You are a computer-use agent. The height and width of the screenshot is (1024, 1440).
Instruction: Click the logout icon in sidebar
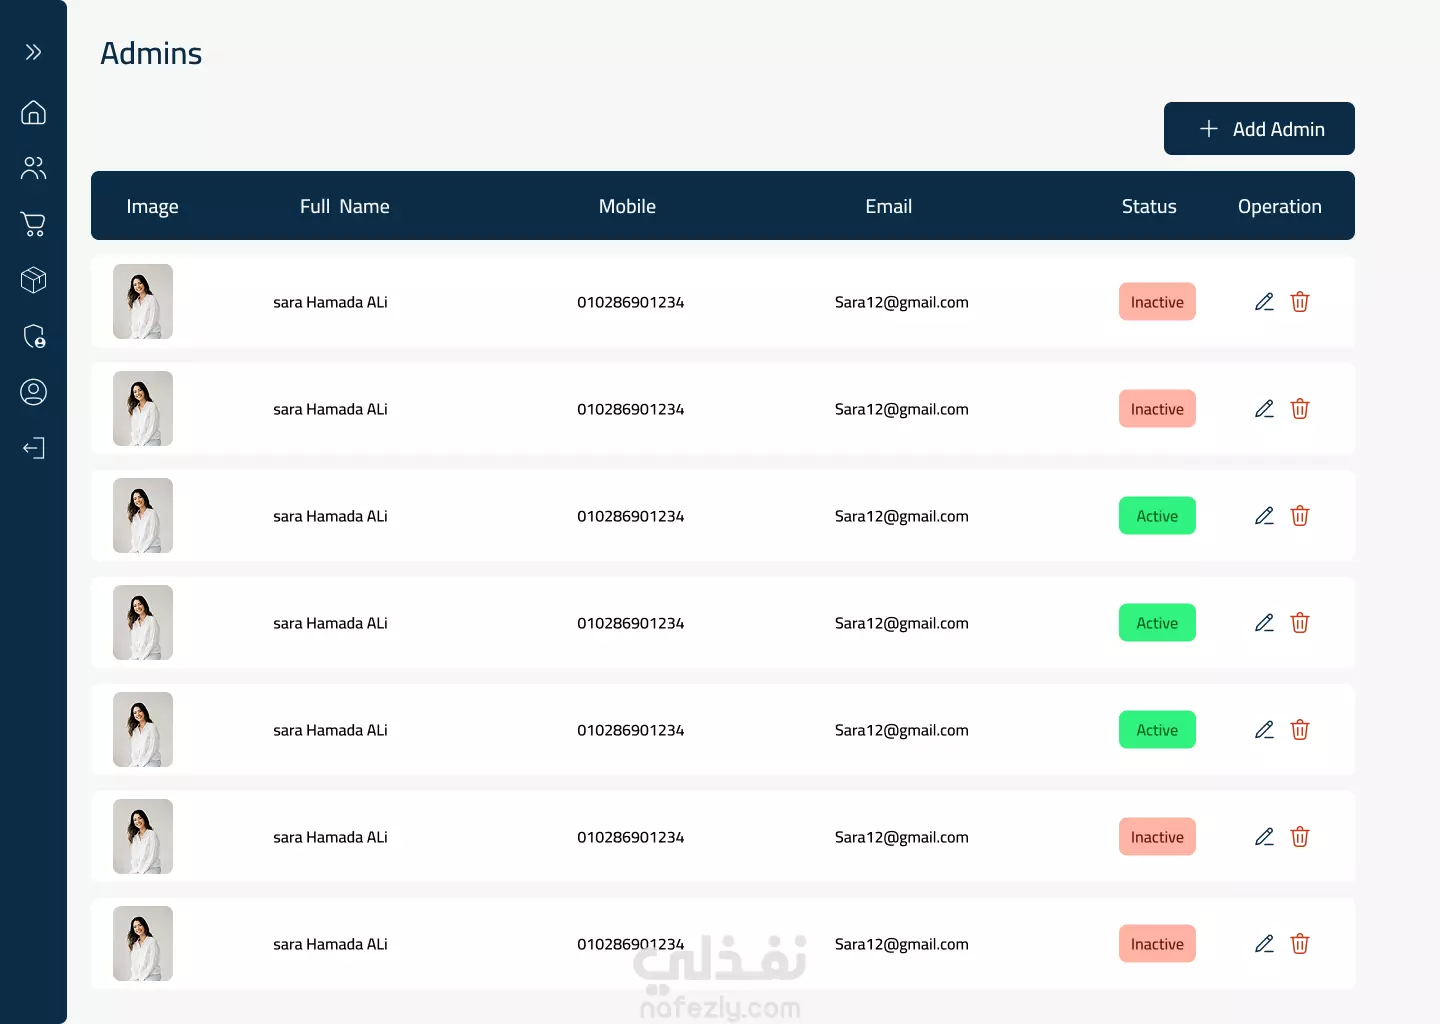click(x=33, y=448)
